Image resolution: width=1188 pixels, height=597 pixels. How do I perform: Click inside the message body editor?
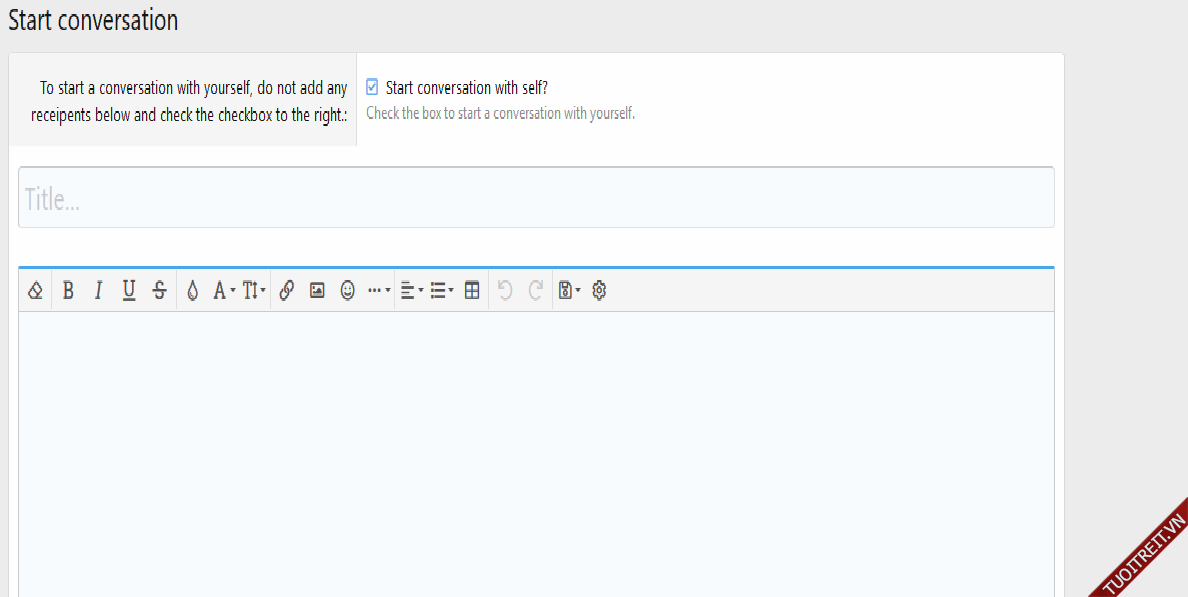coord(536,450)
